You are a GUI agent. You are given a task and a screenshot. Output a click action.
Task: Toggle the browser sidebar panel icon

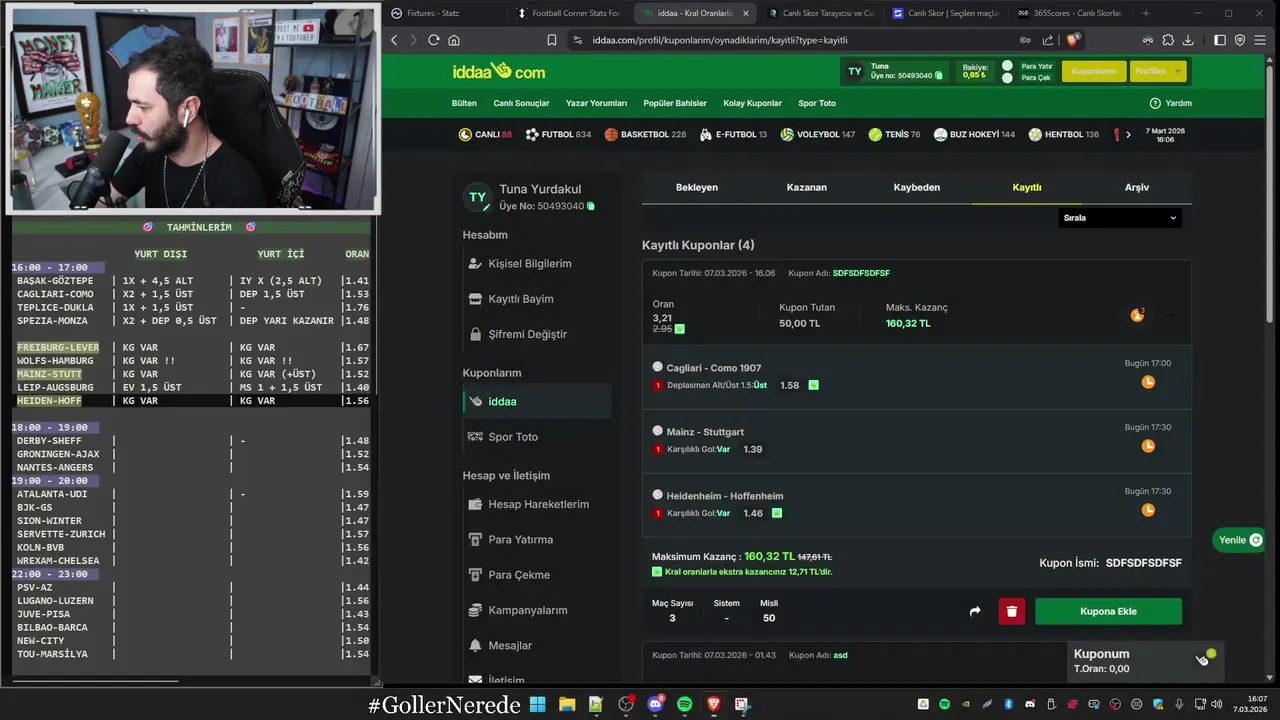[1220, 40]
